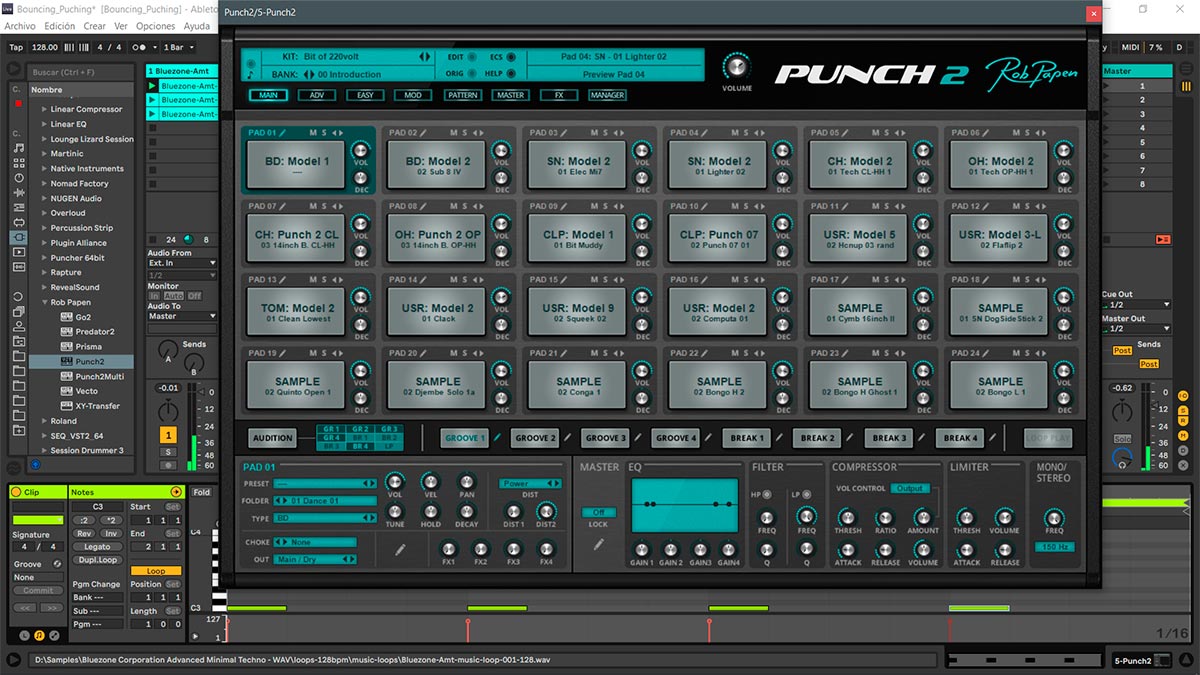Click the PAD 01 edit pencil icon
Viewport: 1200px width, 675px height.
(283, 132)
